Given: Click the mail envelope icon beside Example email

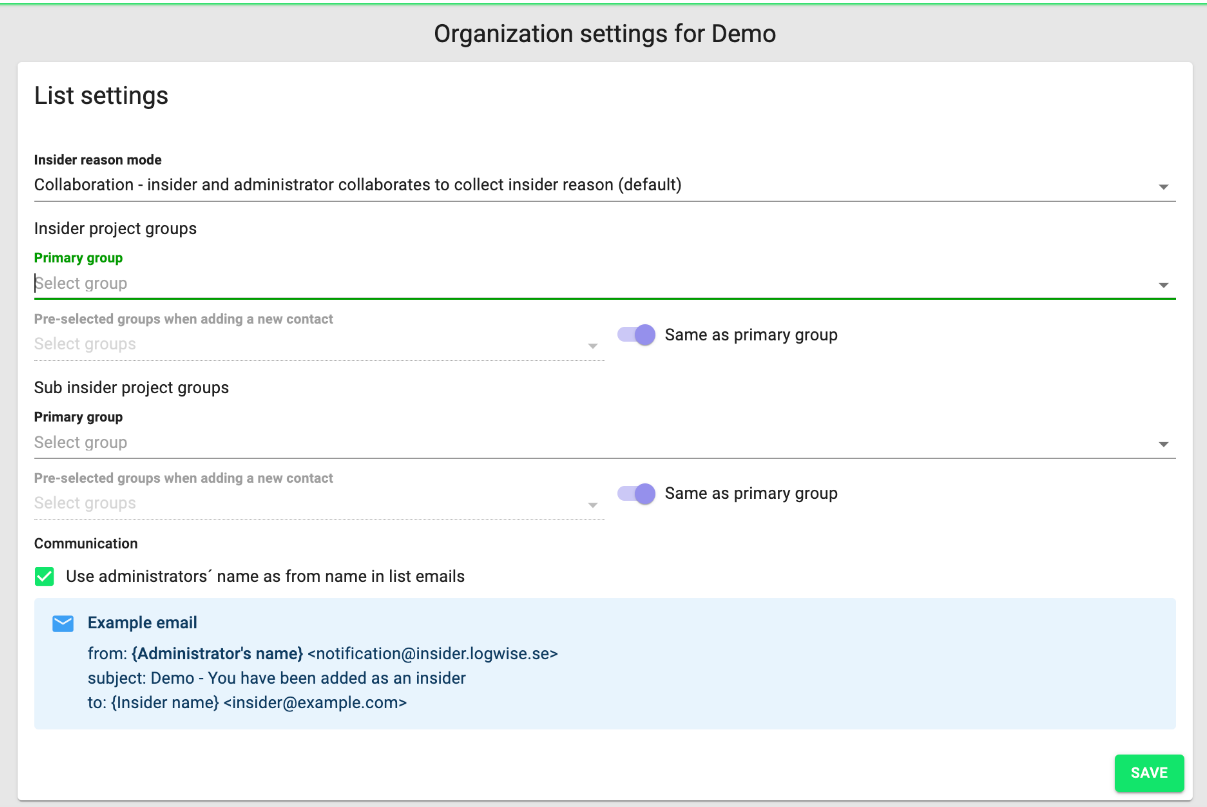Looking at the screenshot, I should [63, 623].
